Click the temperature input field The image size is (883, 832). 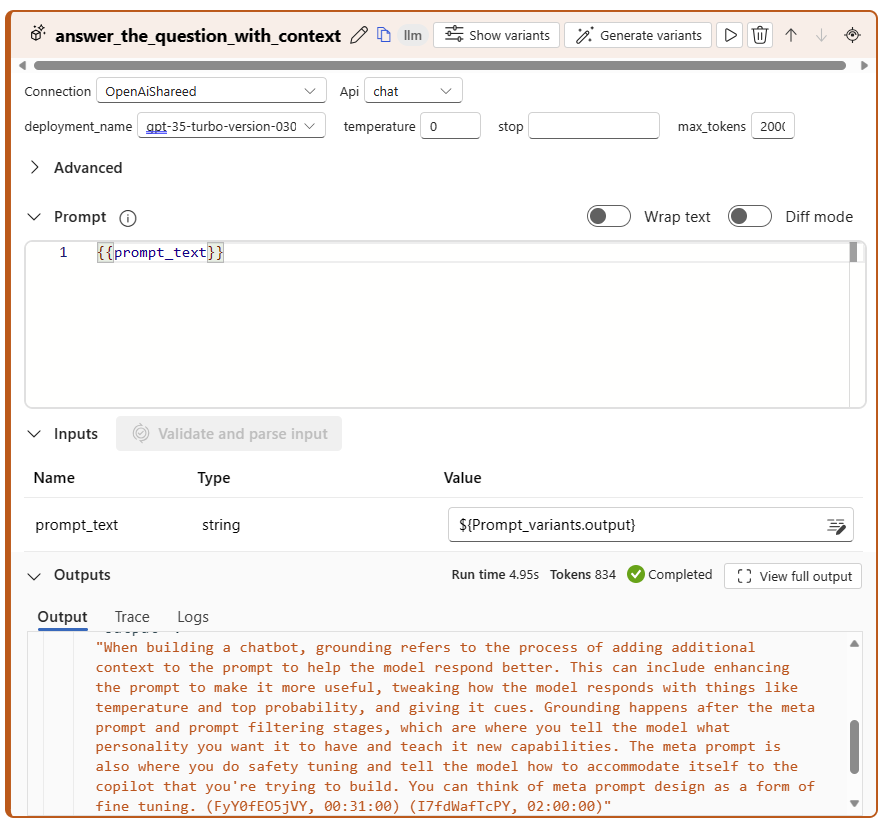pos(450,127)
